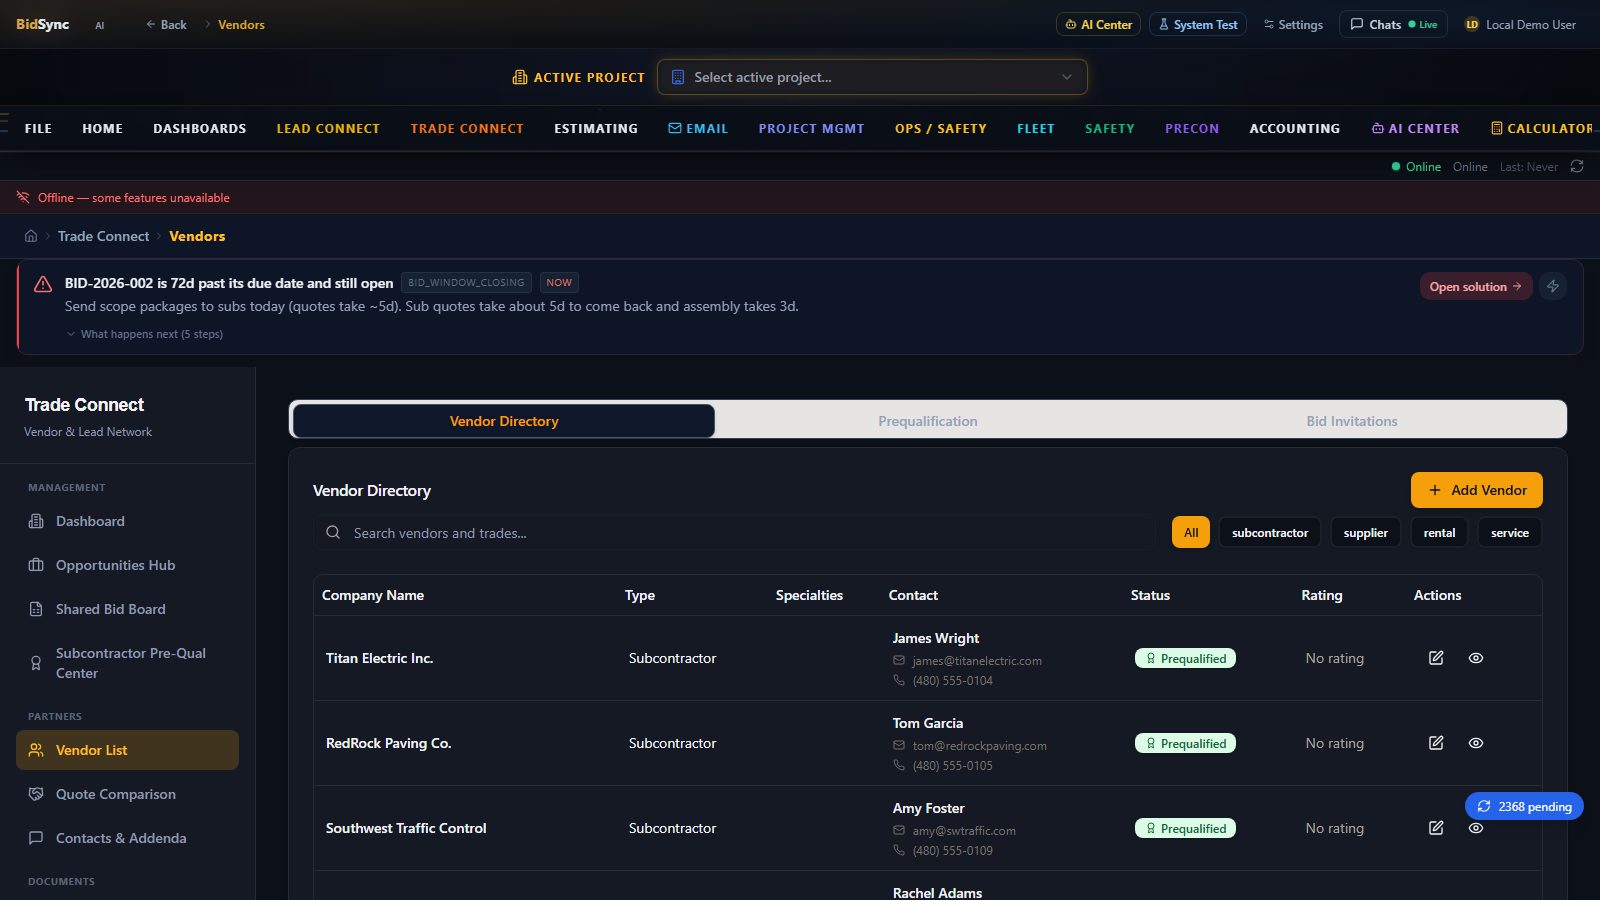Open Settings in the top header

point(1293,24)
